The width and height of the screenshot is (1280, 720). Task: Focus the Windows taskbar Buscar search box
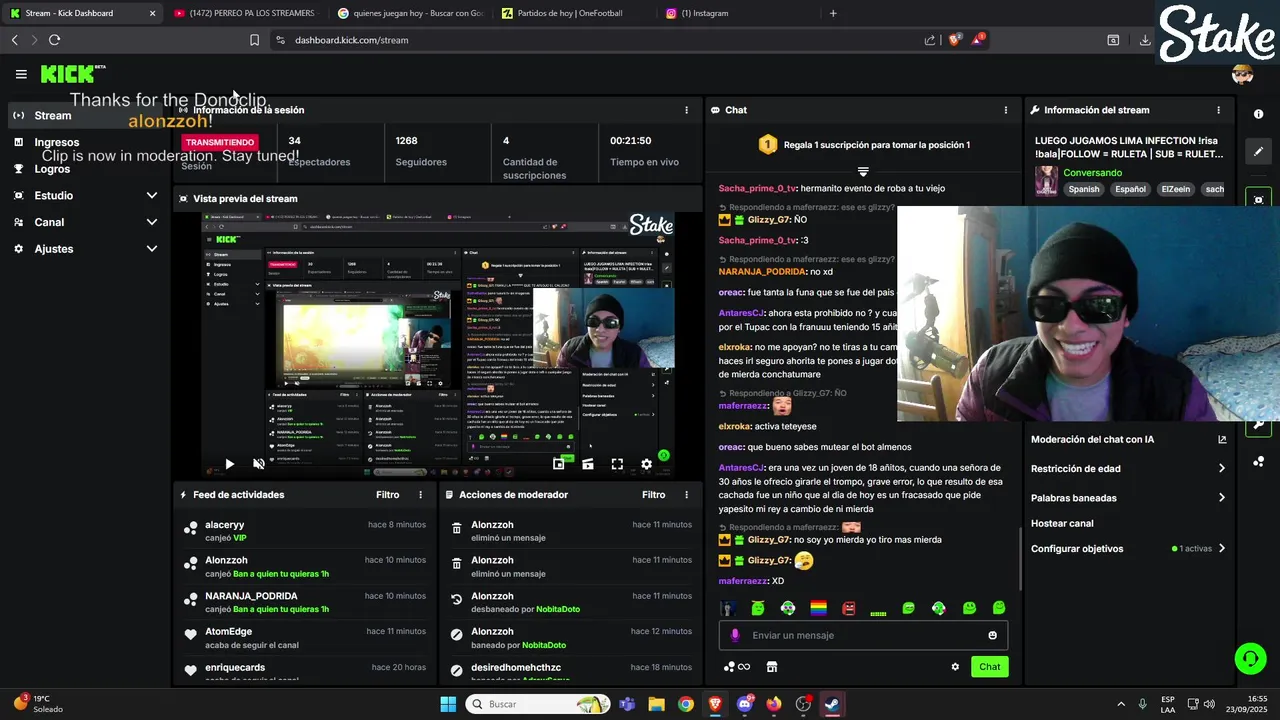click(538, 704)
